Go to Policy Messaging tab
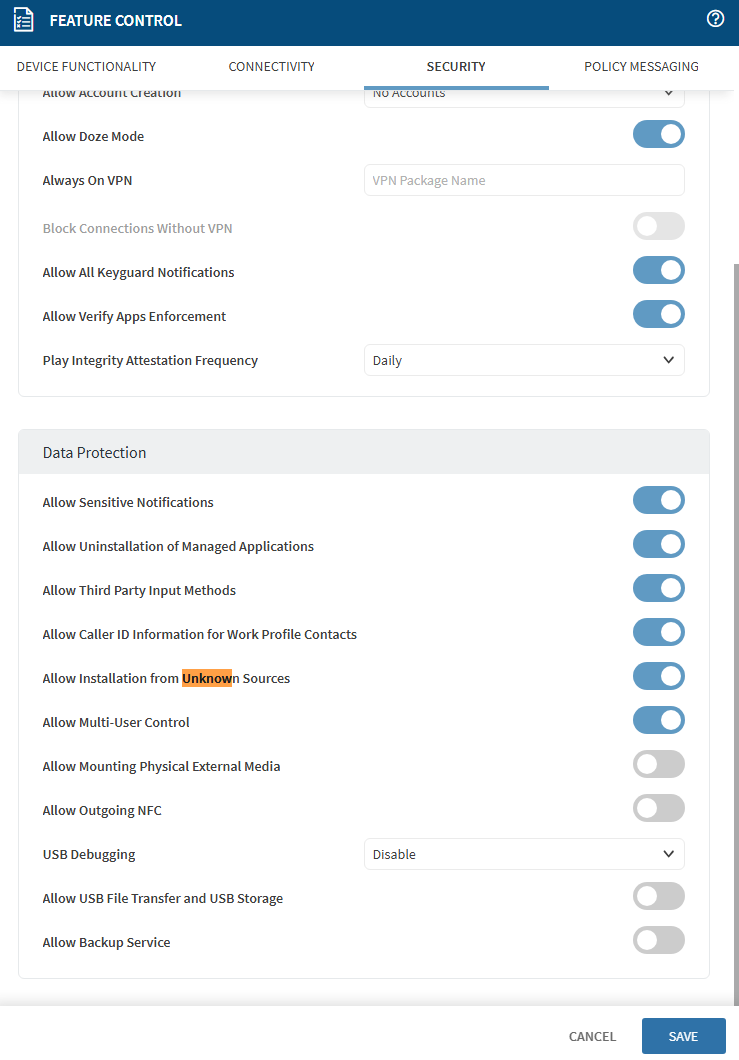The image size is (739, 1060). [641, 67]
